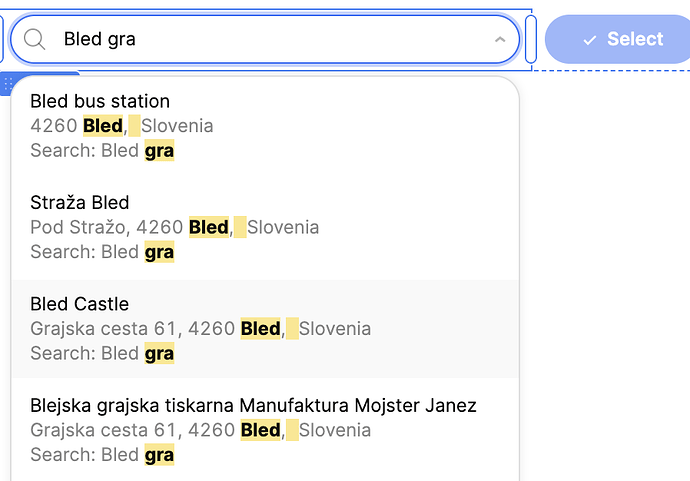The width and height of the screenshot is (690, 481).
Task: Click the Select button
Action: pos(617,39)
